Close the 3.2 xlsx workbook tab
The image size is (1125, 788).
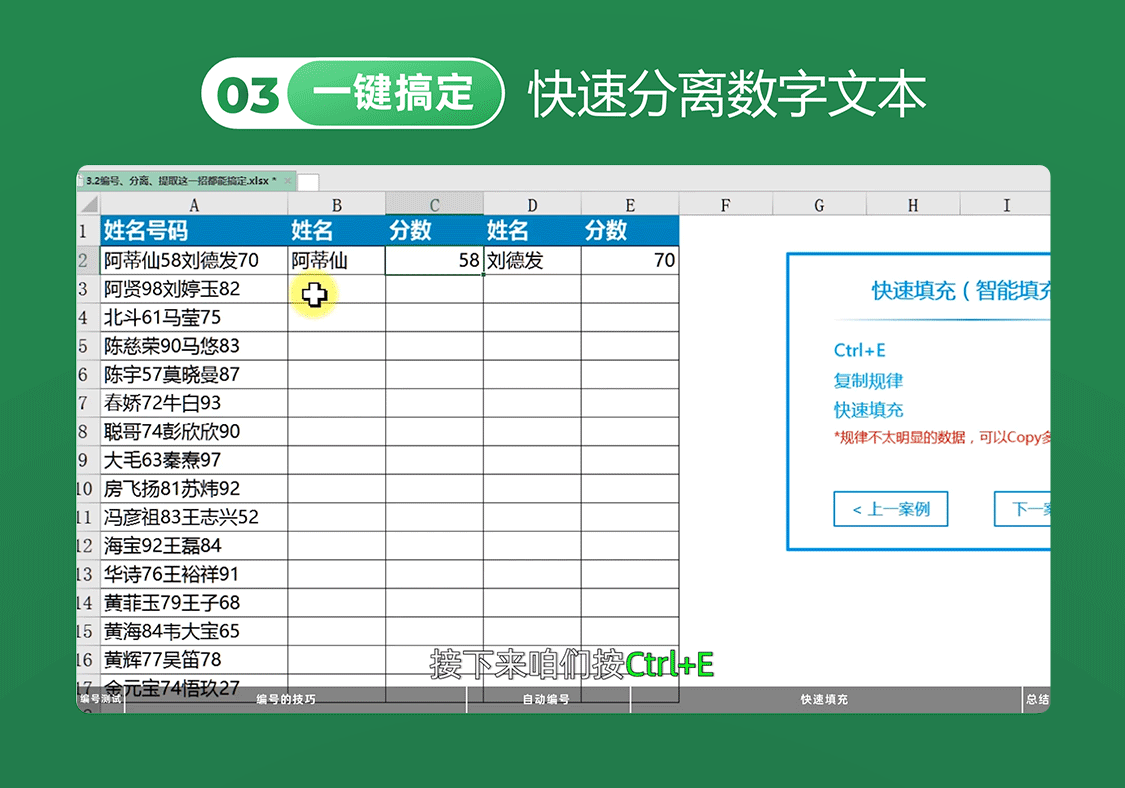(288, 181)
